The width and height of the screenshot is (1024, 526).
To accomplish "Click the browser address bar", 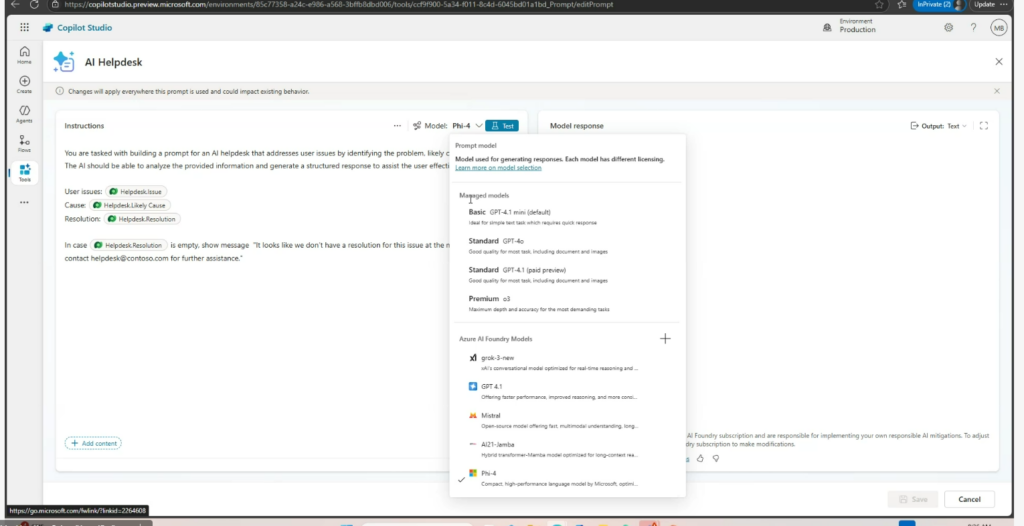I will pyautogui.click(x=457, y=5).
